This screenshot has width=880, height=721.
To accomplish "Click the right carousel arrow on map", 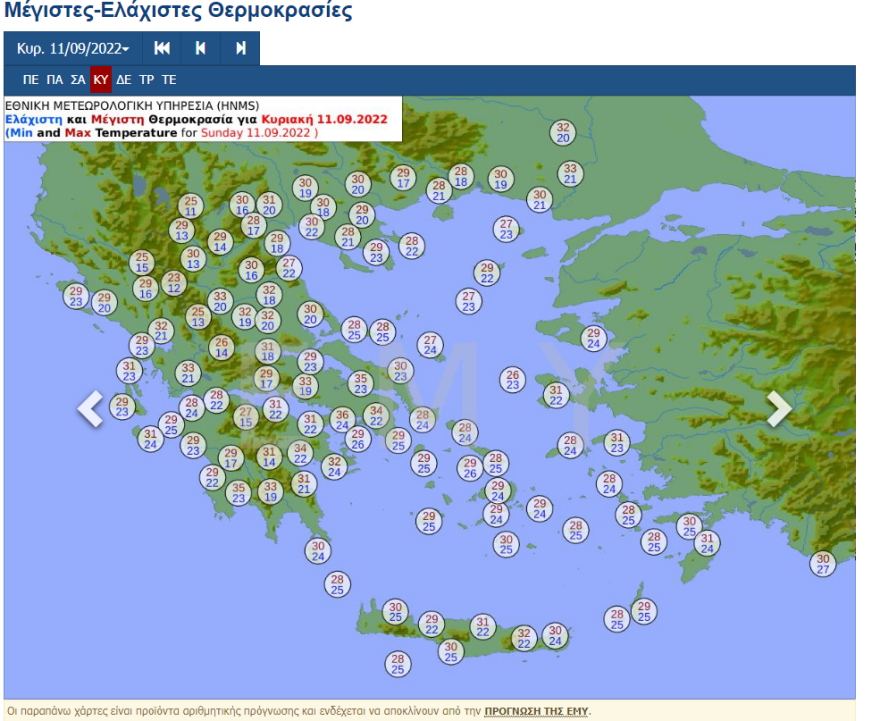I will [x=778, y=408].
